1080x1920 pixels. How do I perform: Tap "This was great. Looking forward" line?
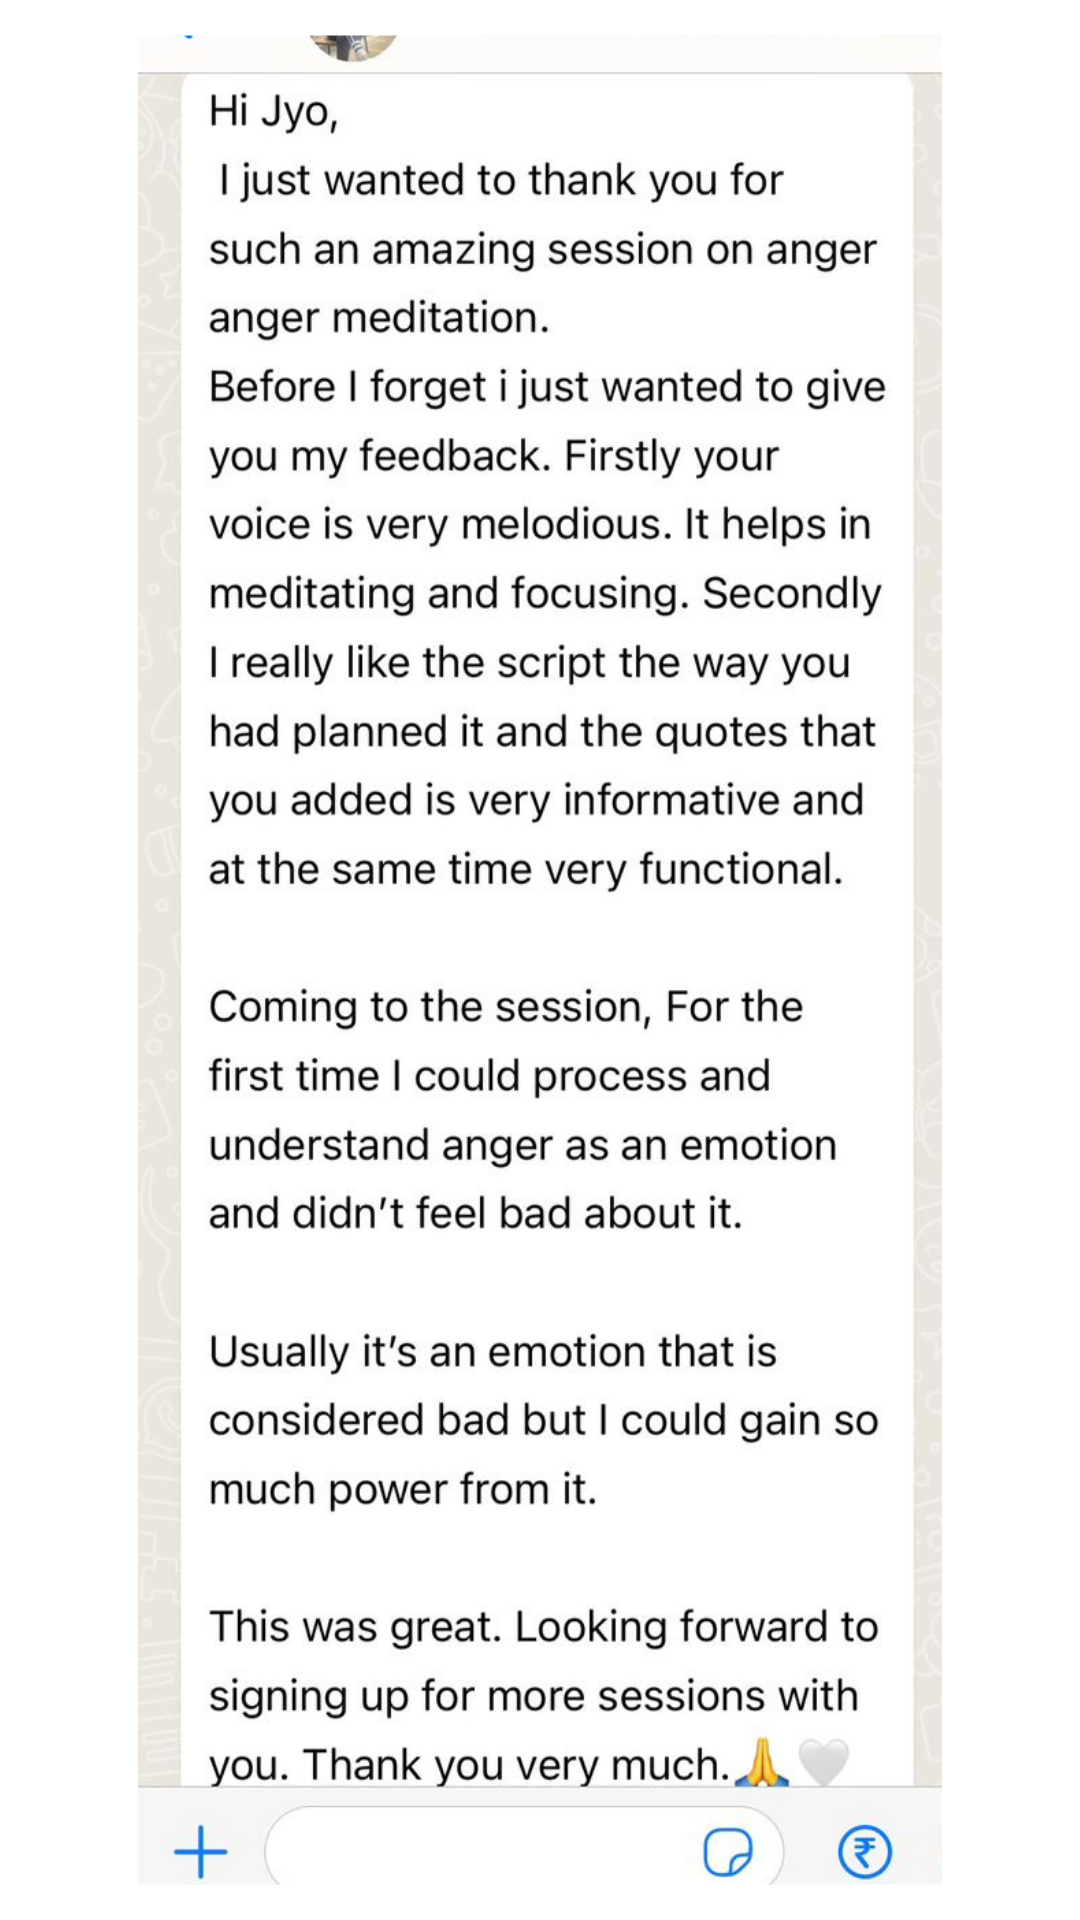coord(543,1627)
